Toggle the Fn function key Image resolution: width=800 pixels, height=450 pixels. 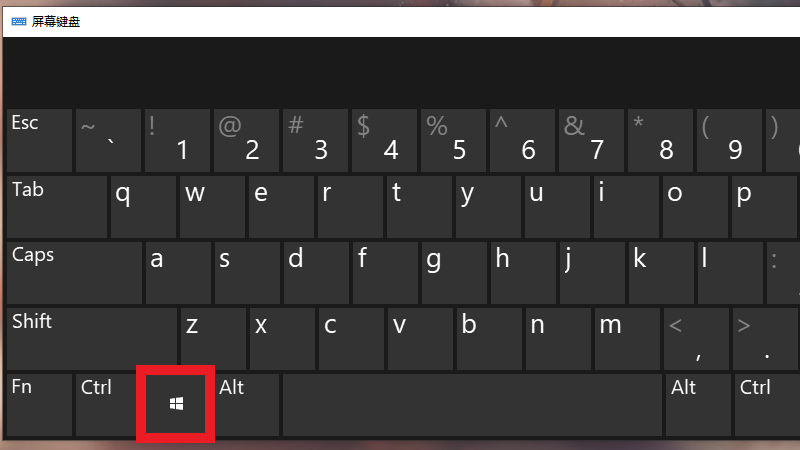pyautogui.click(x=39, y=405)
